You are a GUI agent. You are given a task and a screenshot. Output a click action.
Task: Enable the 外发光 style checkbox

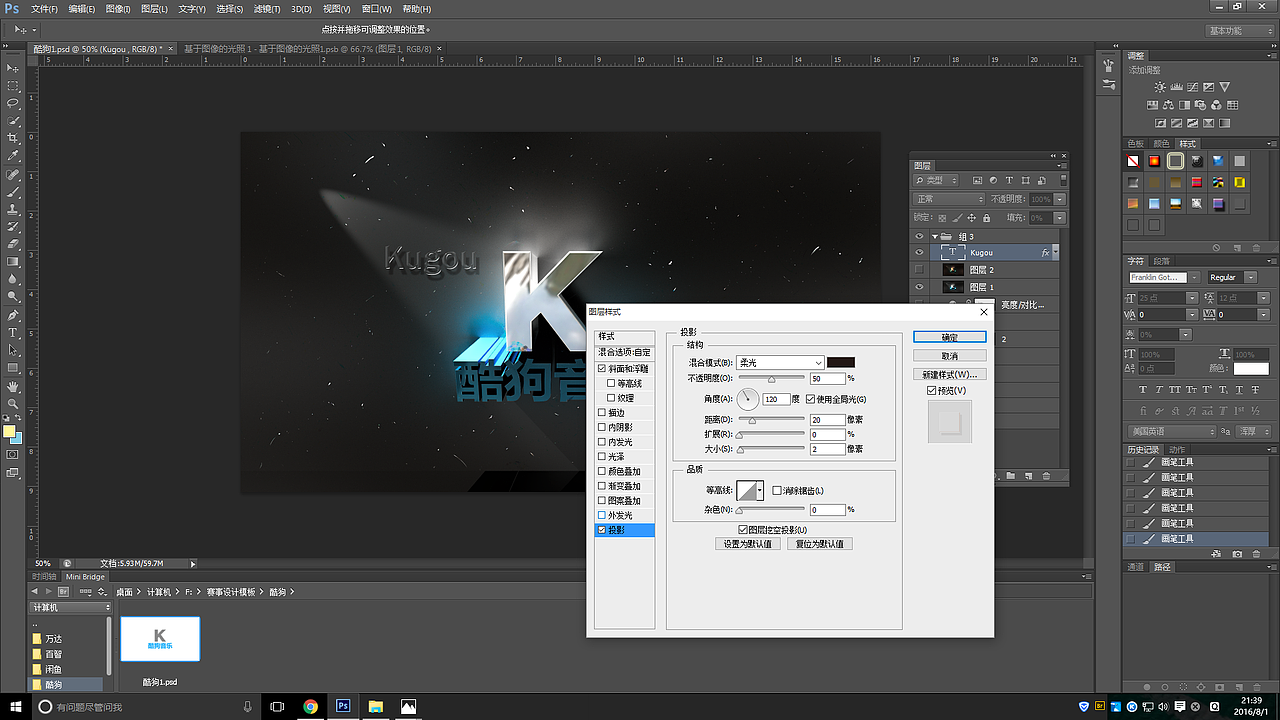coord(602,515)
